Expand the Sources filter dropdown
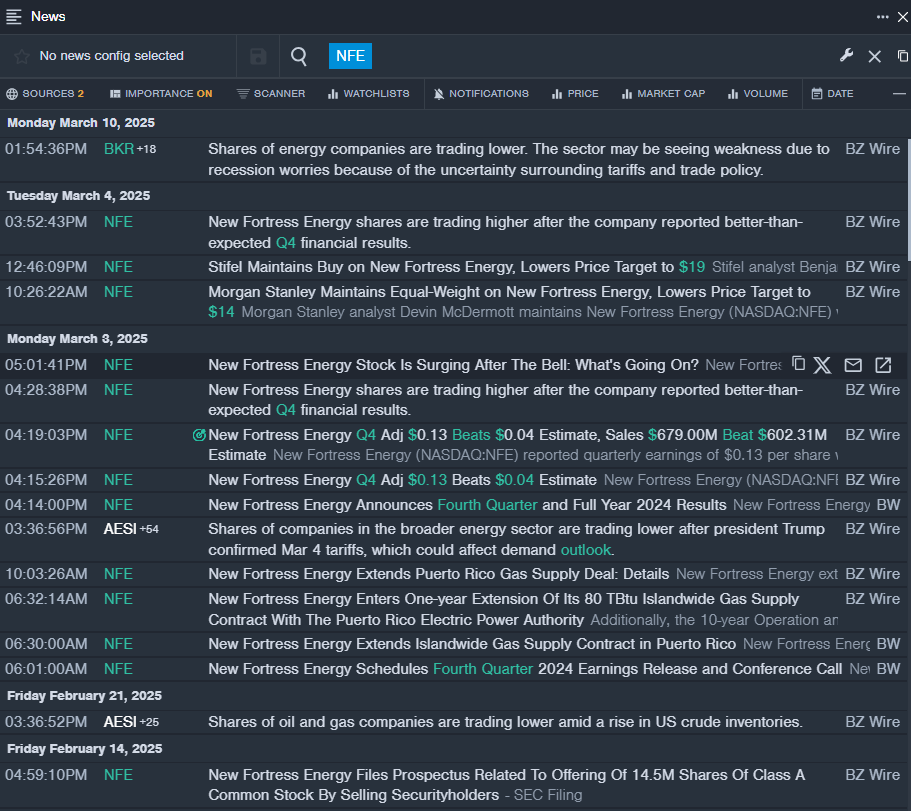 click(45, 94)
